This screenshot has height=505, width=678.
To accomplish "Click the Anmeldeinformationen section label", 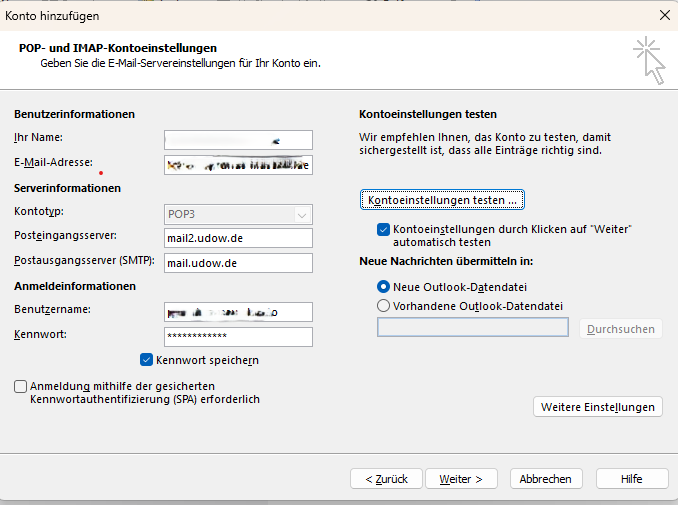I will (x=75, y=286).
